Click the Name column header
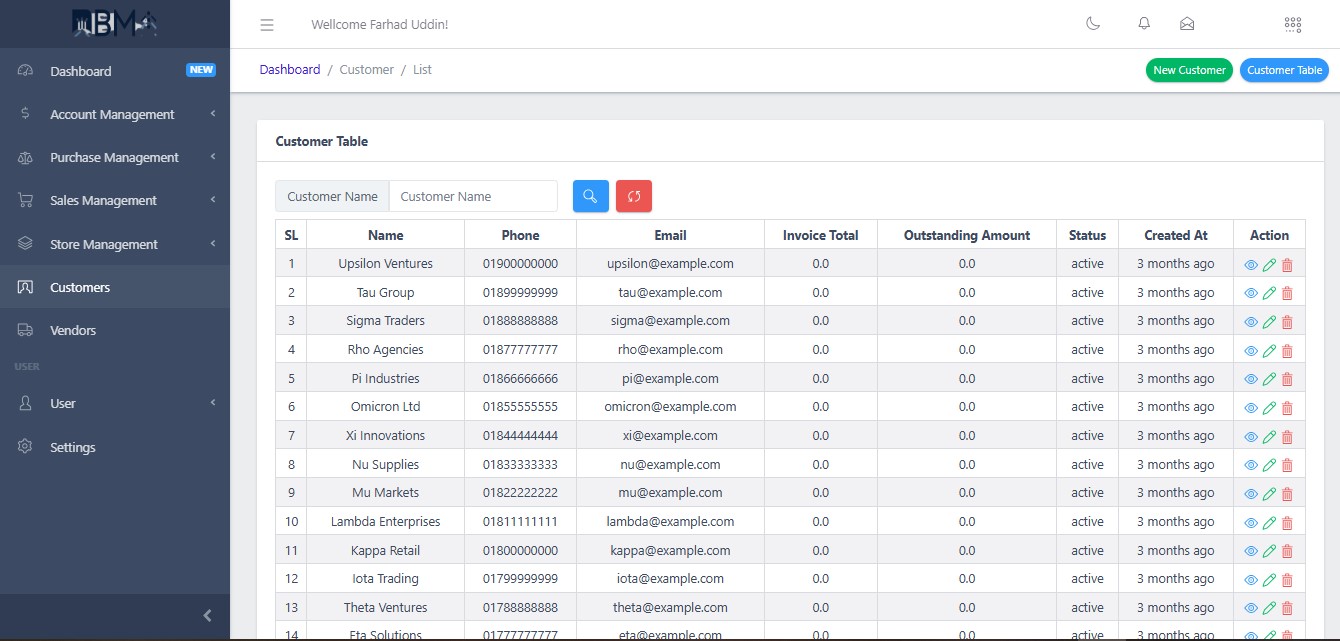The width and height of the screenshot is (1340, 641). click(x=385, y=235)
